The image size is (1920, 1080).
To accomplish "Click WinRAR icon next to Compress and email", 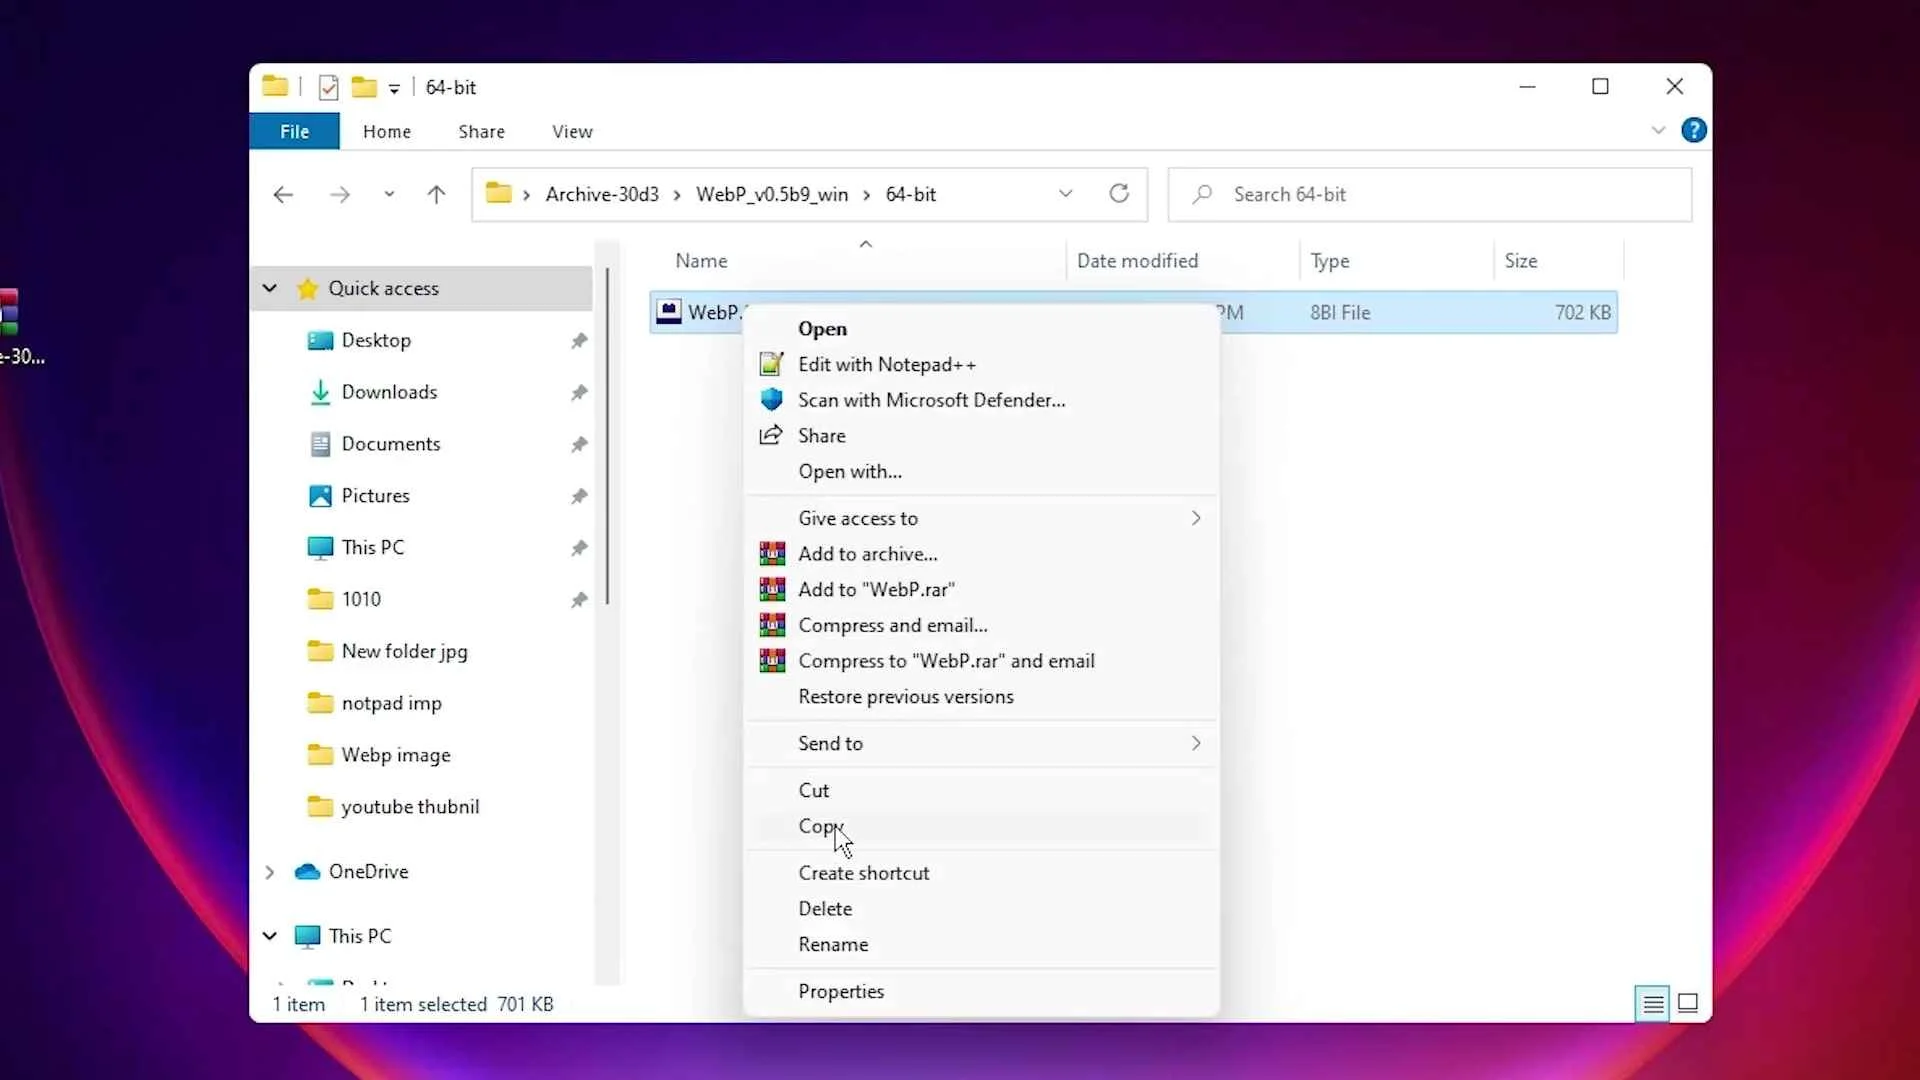I will click(771, 625).
